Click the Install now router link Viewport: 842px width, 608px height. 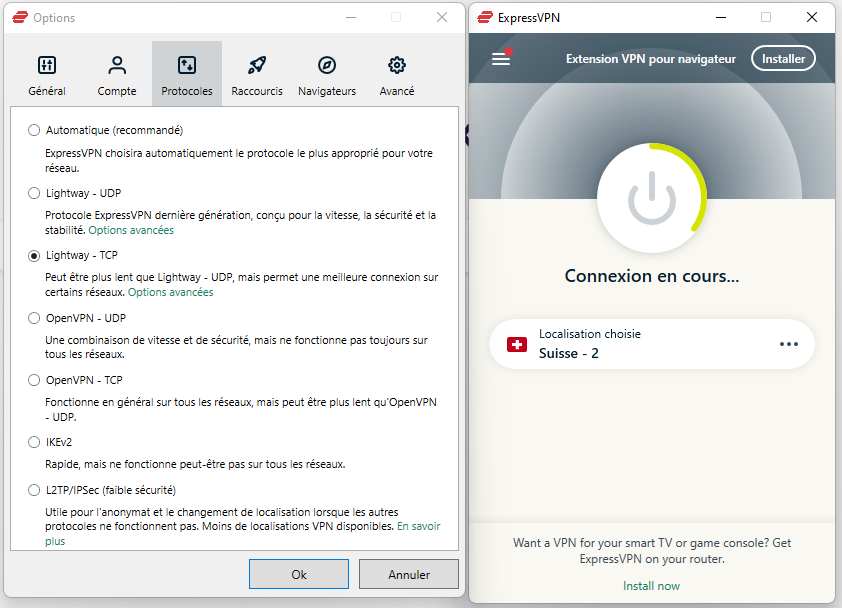coord(651,586)
